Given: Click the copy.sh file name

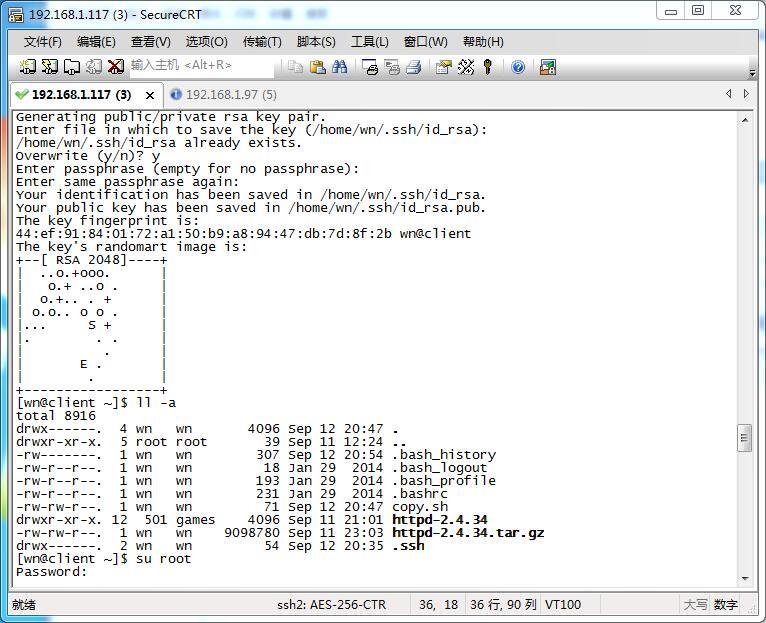Looking at the screenshot, I should tap(420, 507).
